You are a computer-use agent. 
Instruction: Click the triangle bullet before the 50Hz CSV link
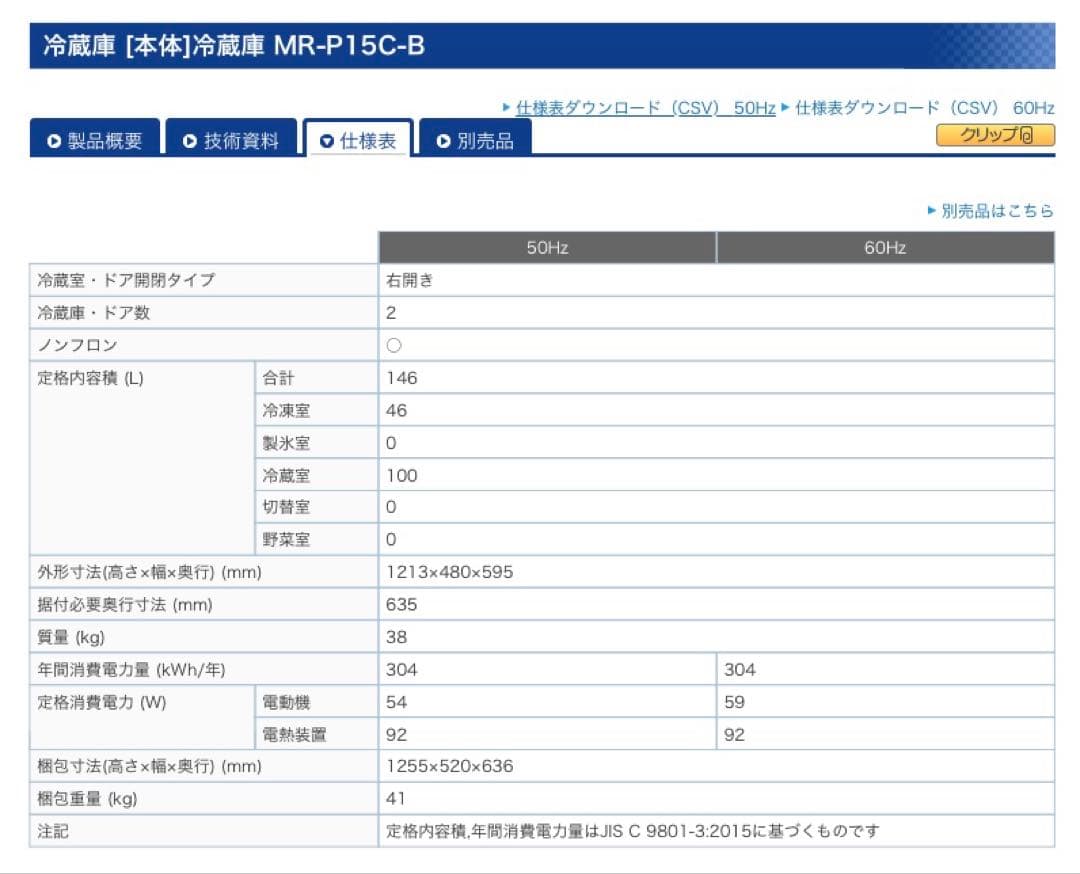point(507,108)
